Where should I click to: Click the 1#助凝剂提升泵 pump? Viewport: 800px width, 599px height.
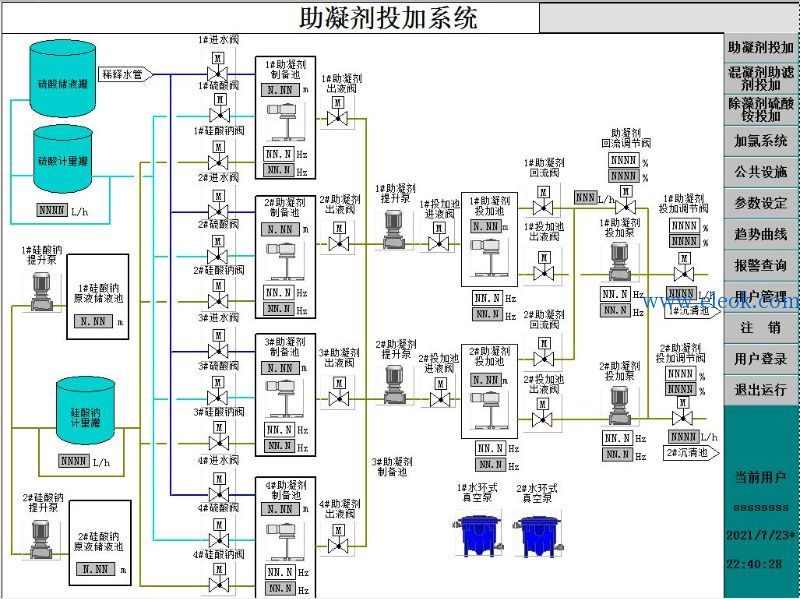[394, 230]
